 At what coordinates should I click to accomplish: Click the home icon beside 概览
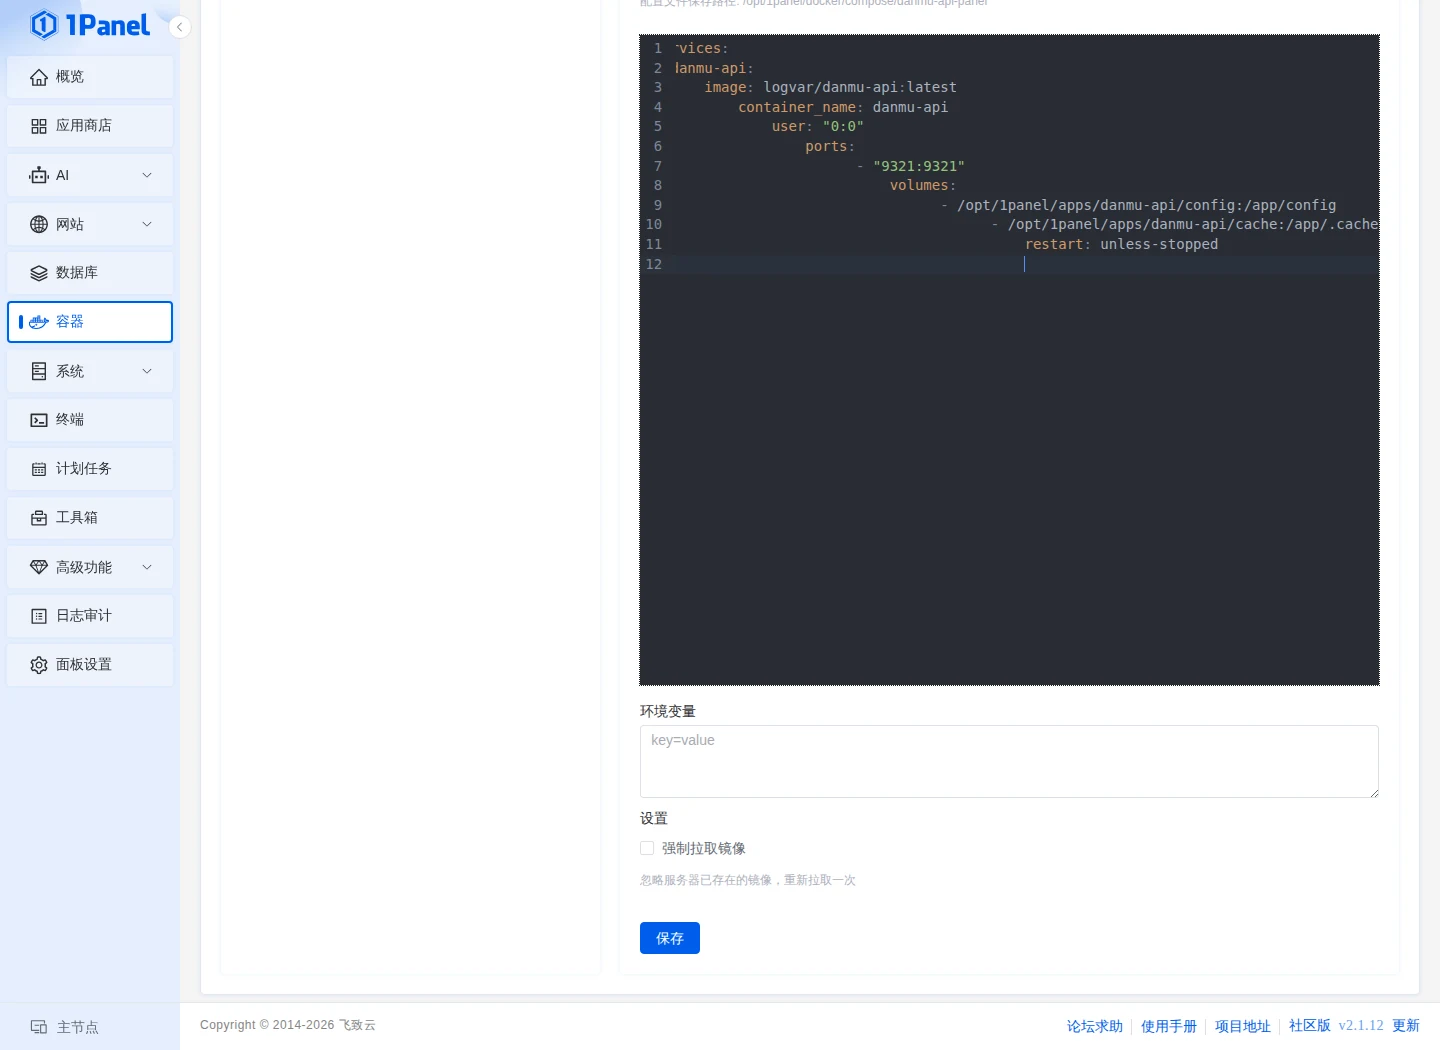click(39, 77)
